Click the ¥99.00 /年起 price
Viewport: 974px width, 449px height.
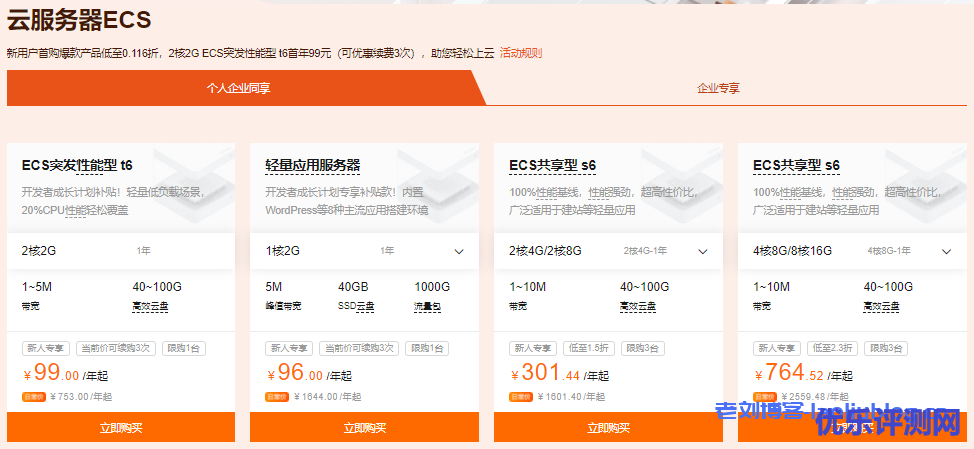[x=66, y=374]
